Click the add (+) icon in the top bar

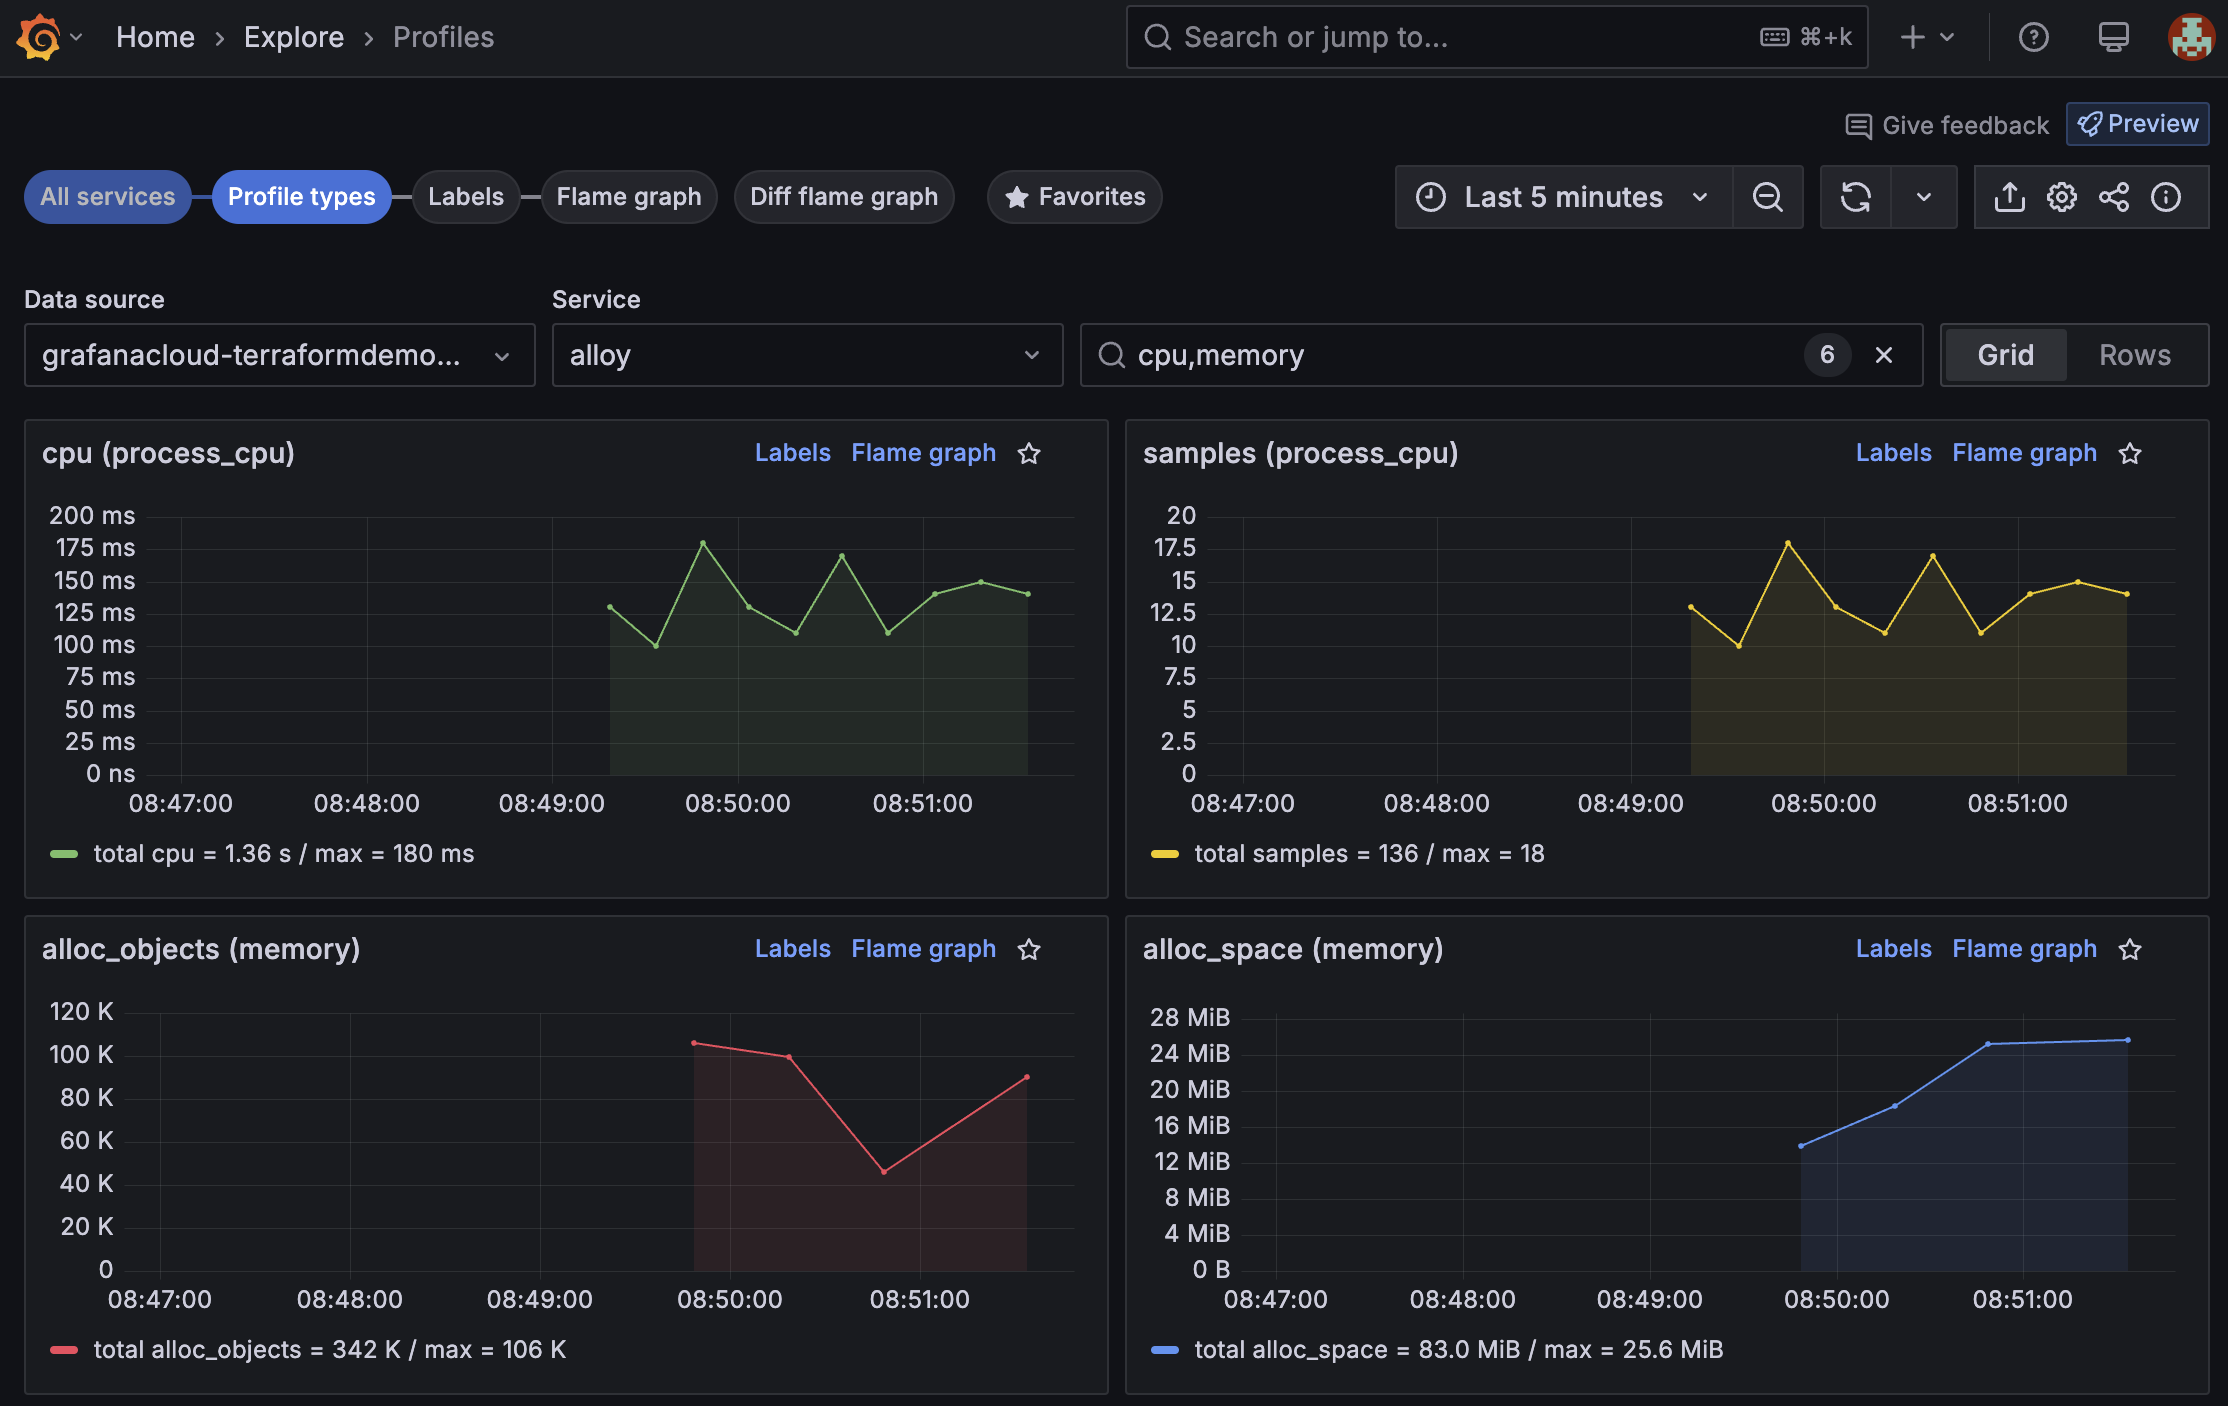1912,37
